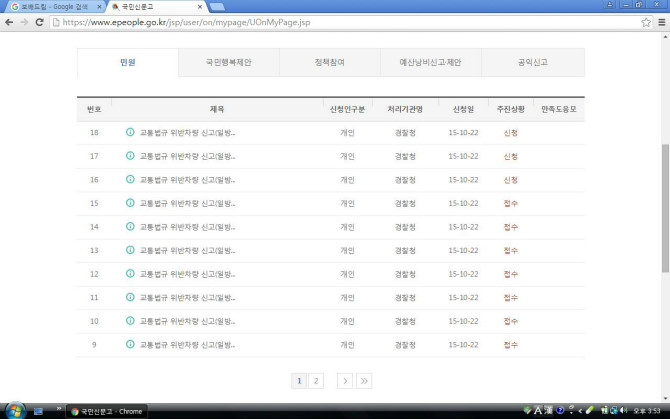Click the info icon in row 18
The image size is (670, 419).
(130, 132)
